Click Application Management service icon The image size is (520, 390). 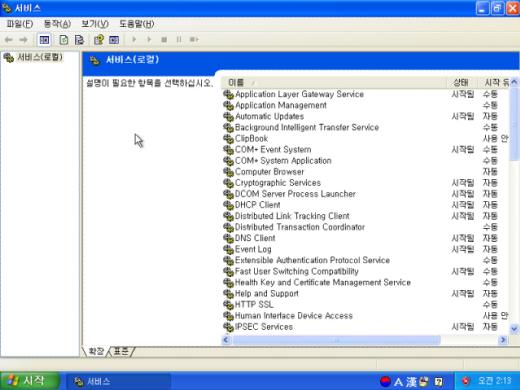228,105
